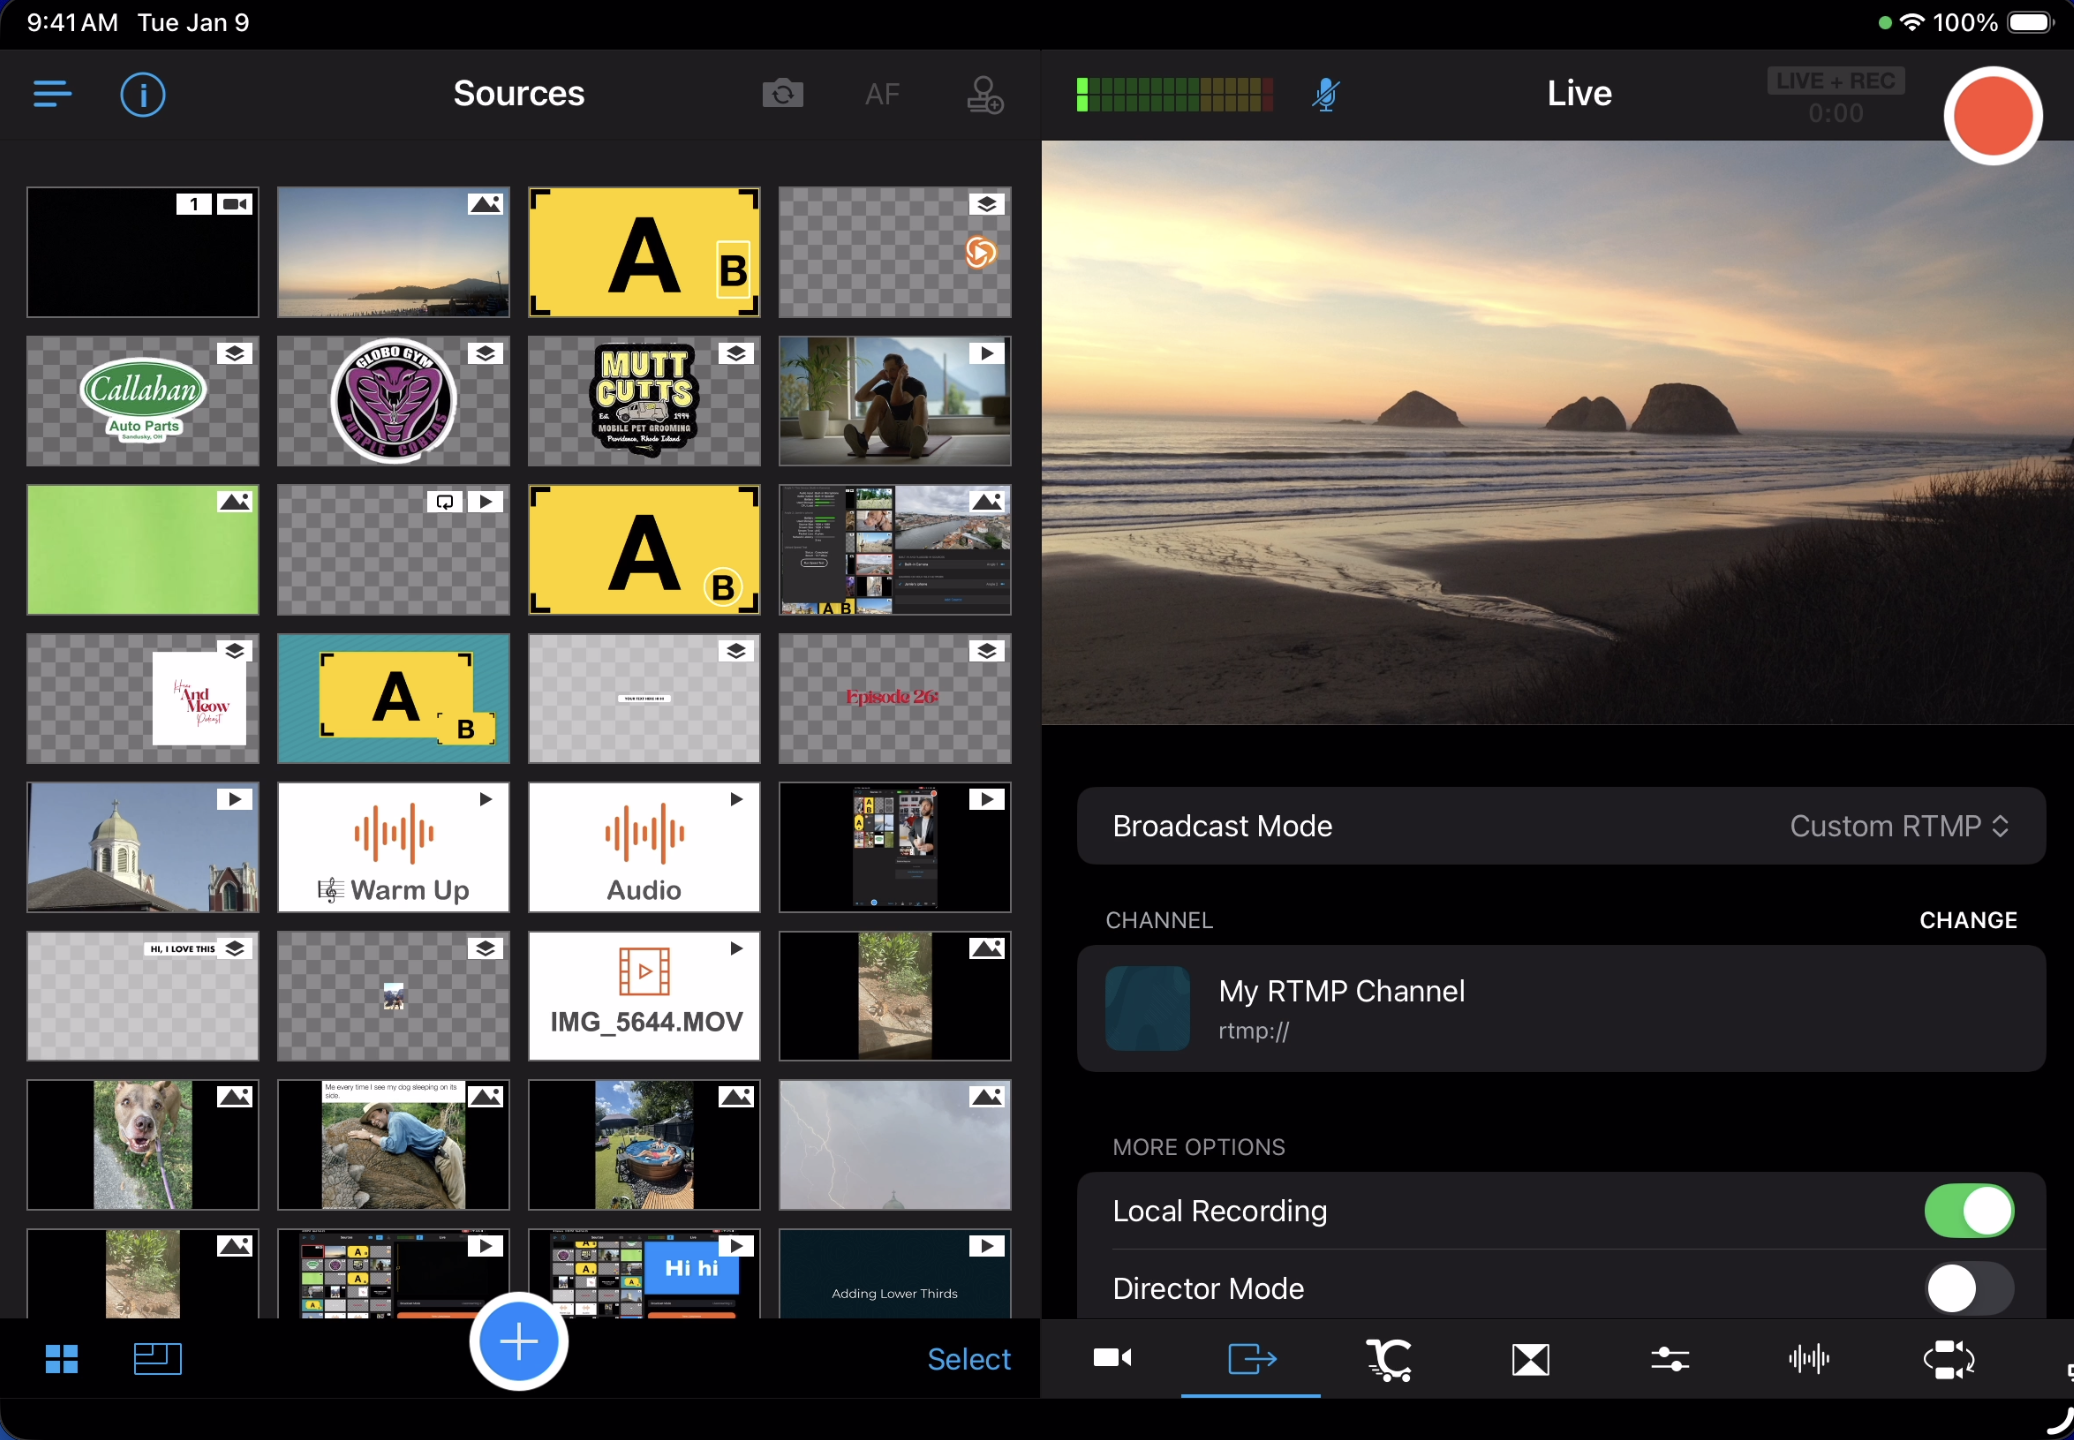Select the Warm Up audio source
Image resolution: width=2074 pixels, height=1440 pixels.
point(393,847)
